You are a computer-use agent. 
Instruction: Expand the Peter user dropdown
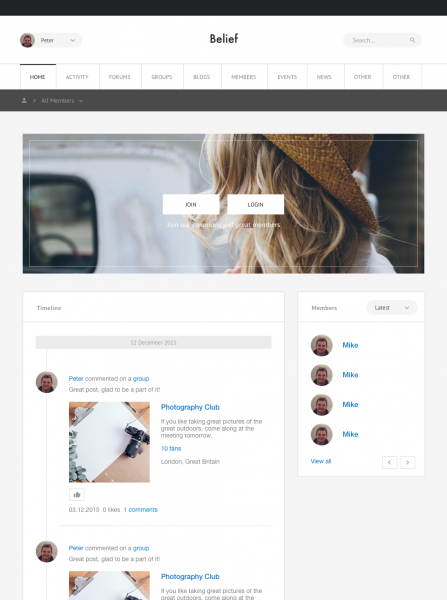coord(72,40)
